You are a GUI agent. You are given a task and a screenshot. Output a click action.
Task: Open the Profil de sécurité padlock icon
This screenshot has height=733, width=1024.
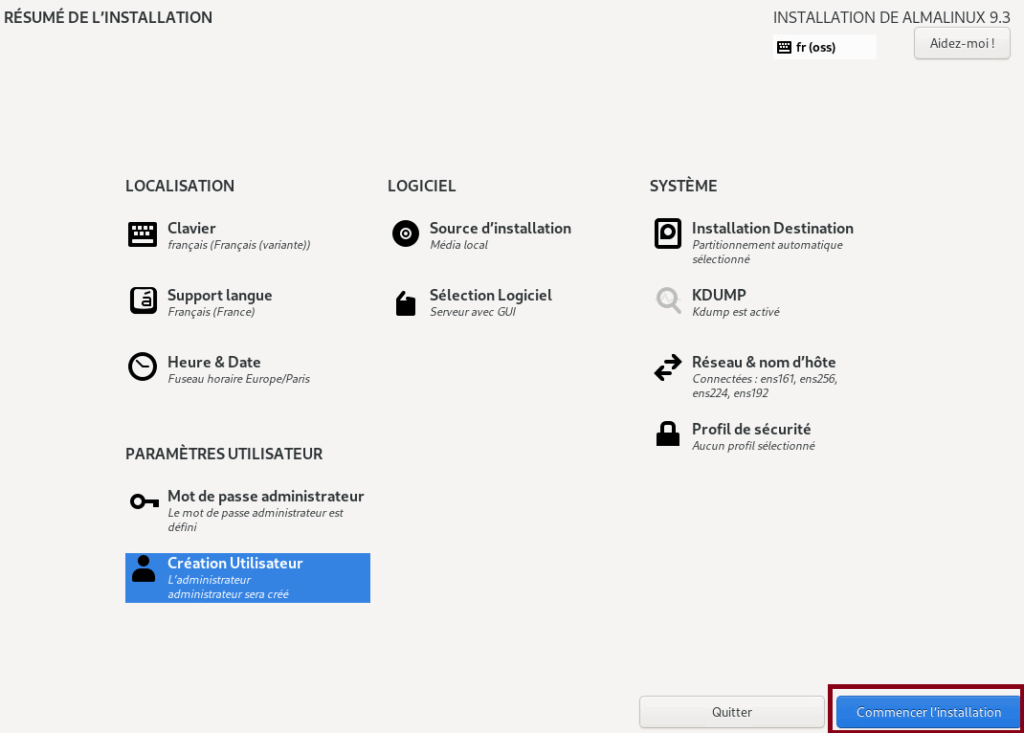click(668, 434)
